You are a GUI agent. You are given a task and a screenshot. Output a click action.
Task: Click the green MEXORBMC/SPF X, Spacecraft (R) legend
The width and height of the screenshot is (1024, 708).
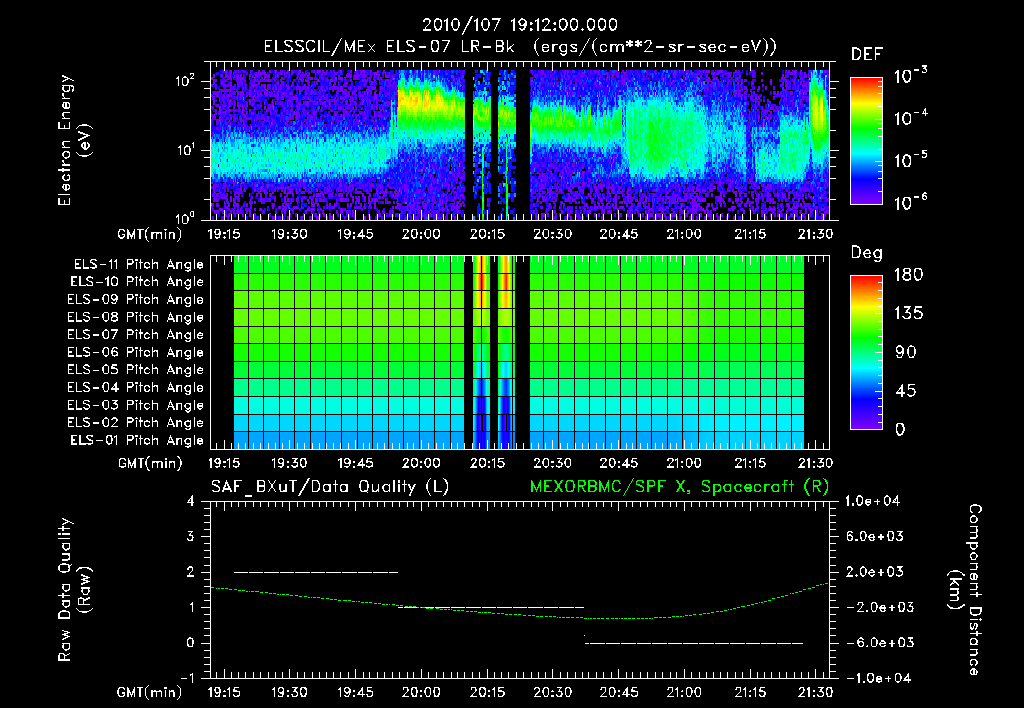pos(679,487)
